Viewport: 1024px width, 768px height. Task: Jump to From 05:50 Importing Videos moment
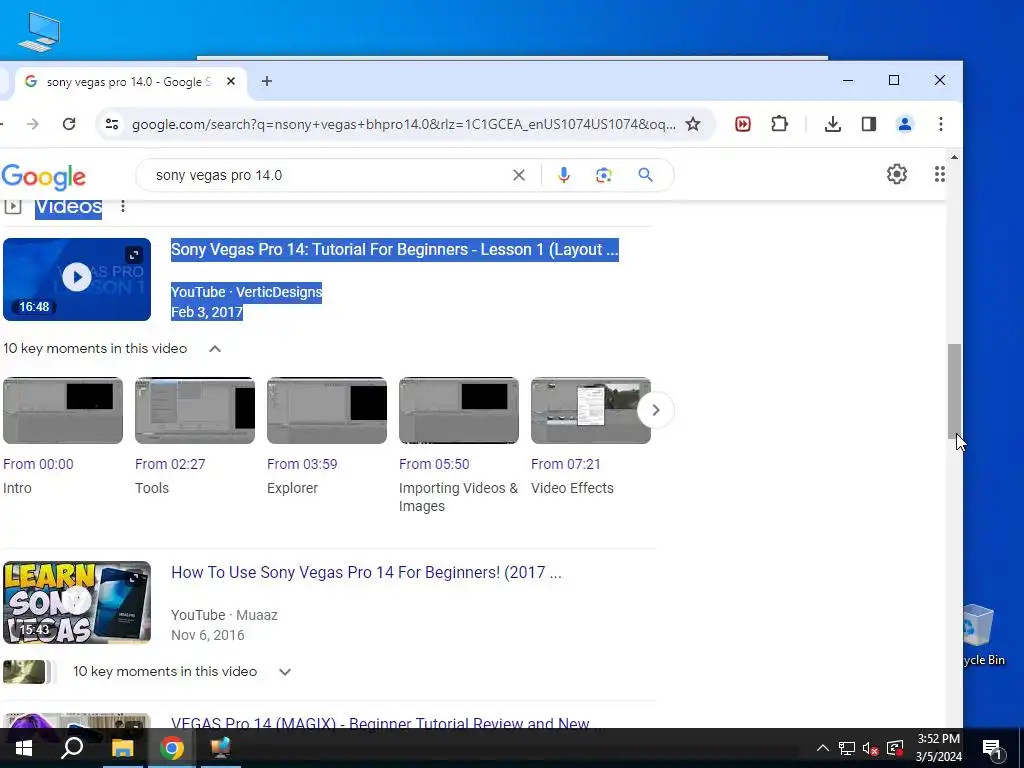[434, 464]
